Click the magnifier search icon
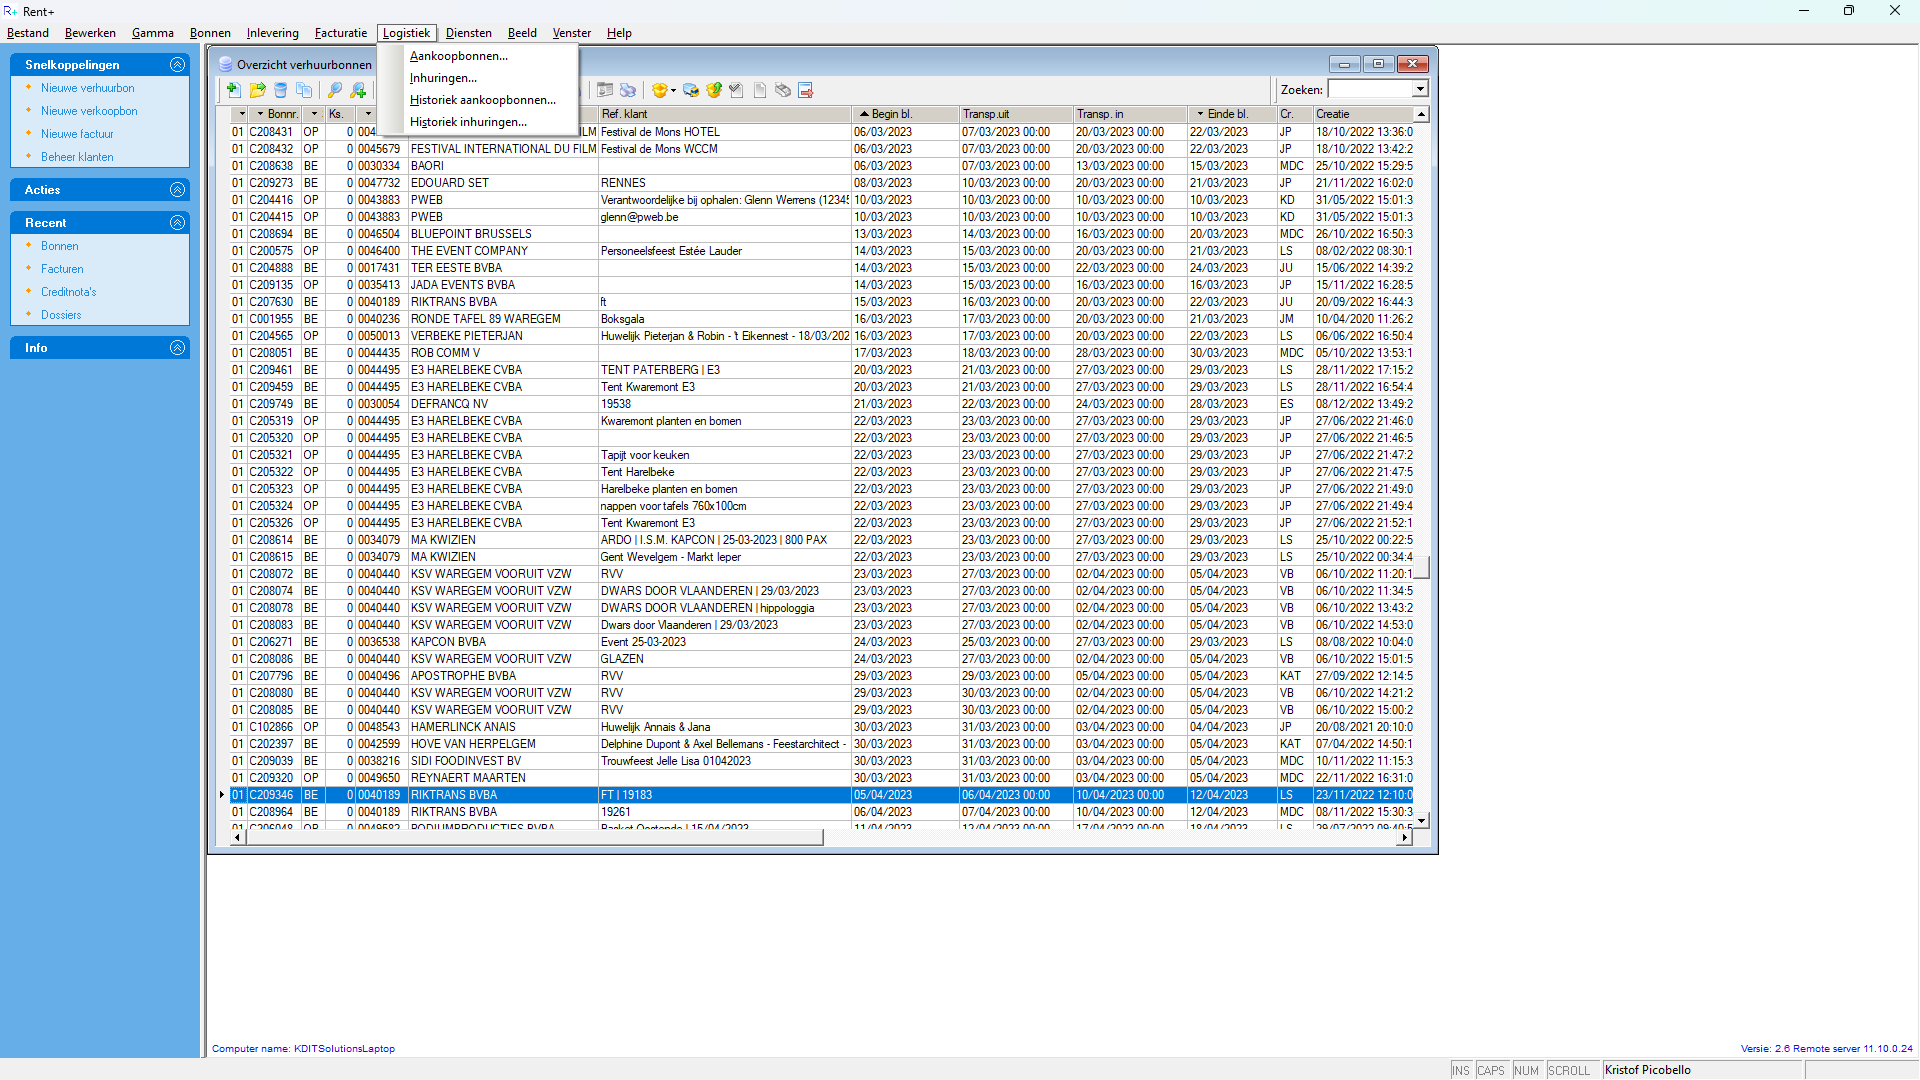The width and height of the screenshot is (1920, 1080). tap(335, 90)
